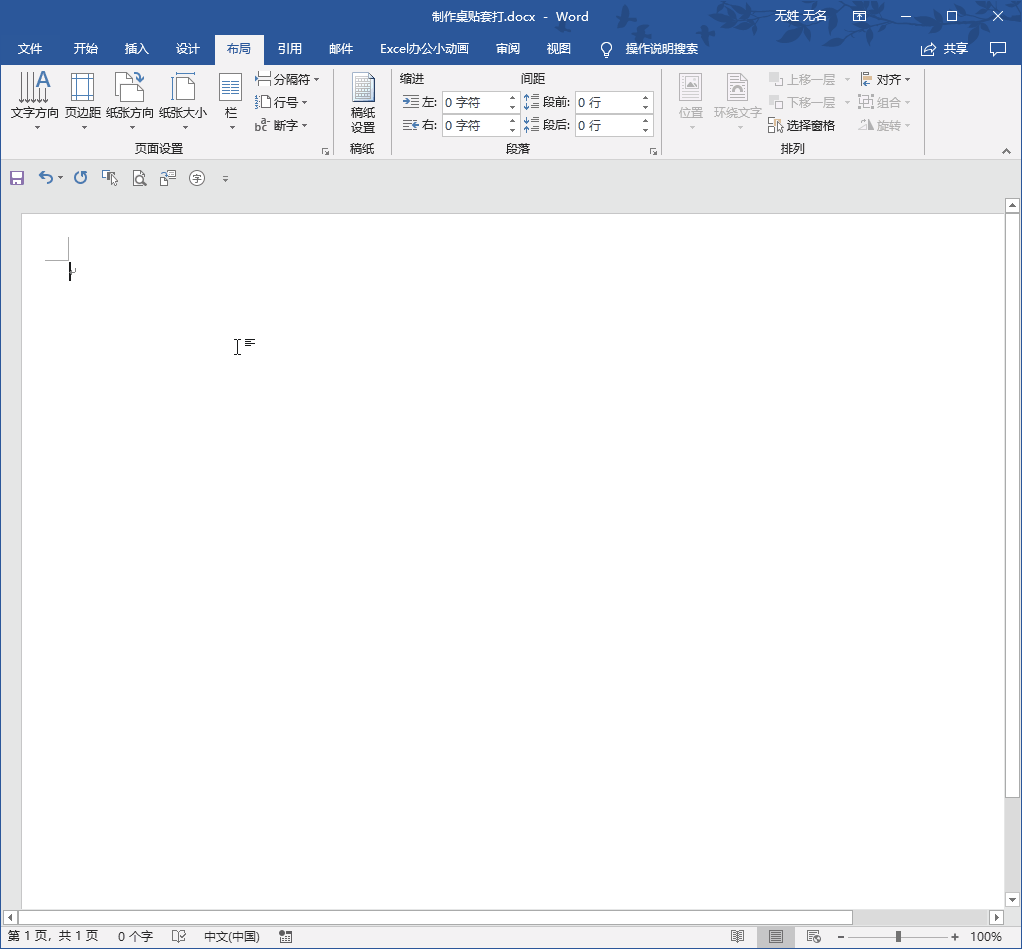The image size is (1022, 949).
Task: Click the 100% zoom level
Action: point(986,937)
